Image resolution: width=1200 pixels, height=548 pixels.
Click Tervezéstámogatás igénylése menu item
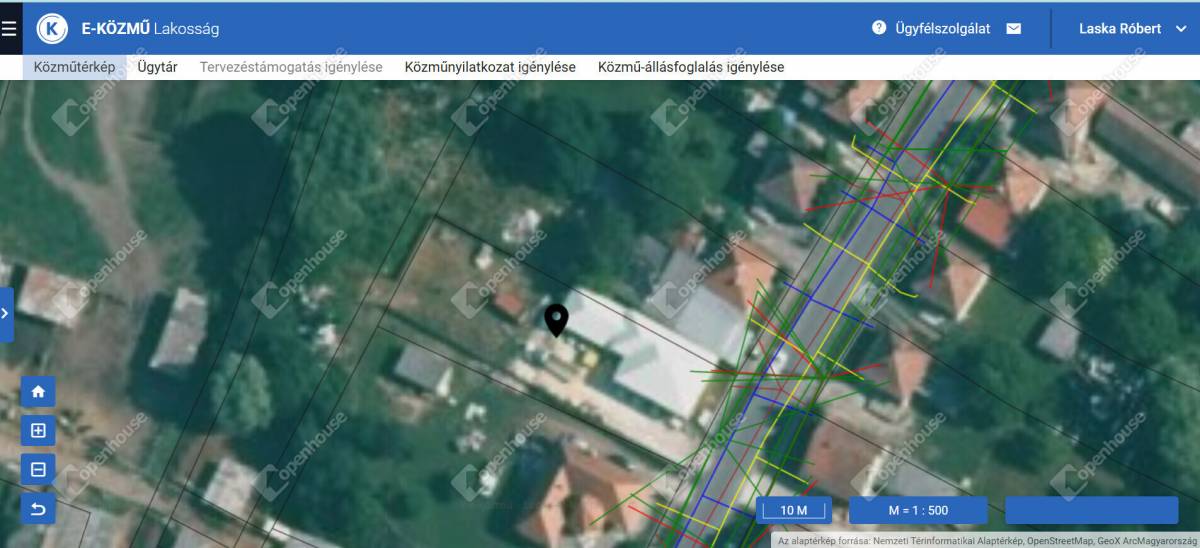[291, 67]
